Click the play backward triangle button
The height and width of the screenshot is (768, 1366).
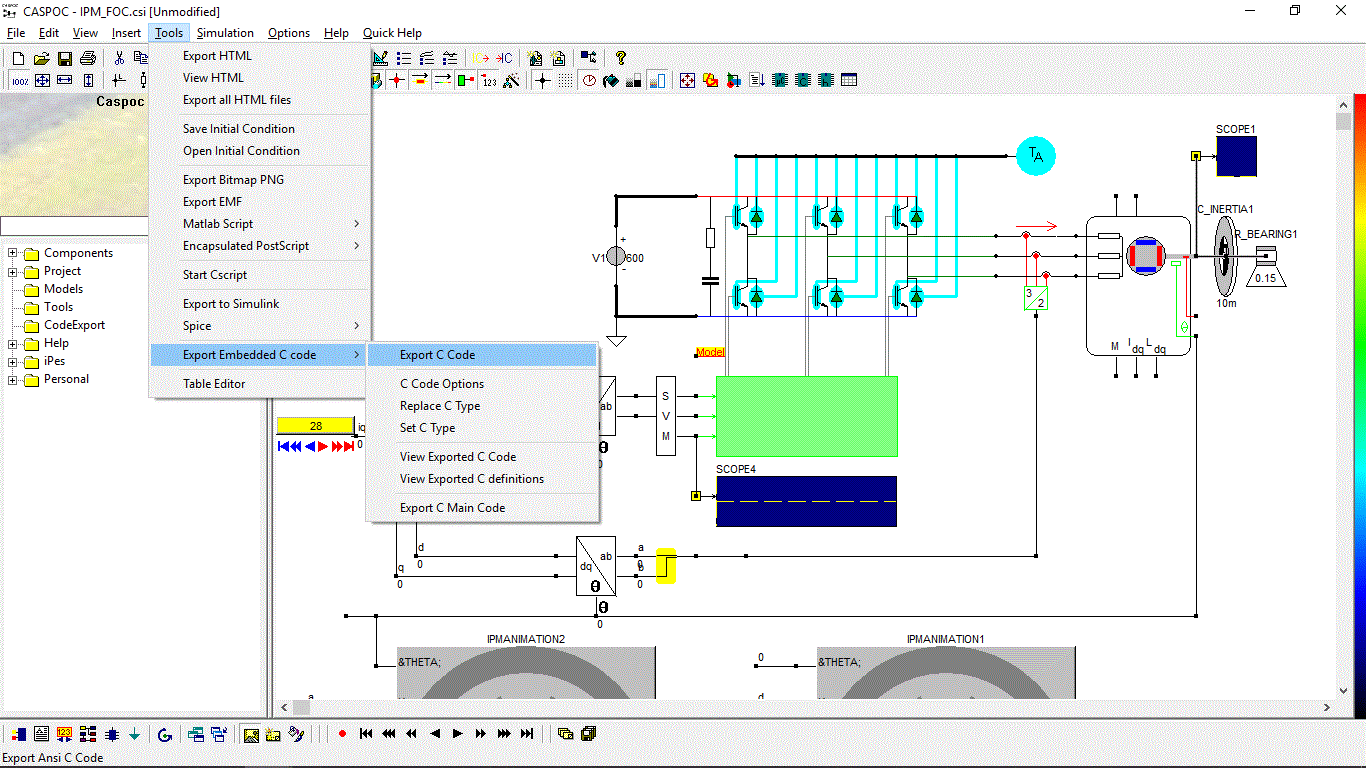tap(435, 734)
